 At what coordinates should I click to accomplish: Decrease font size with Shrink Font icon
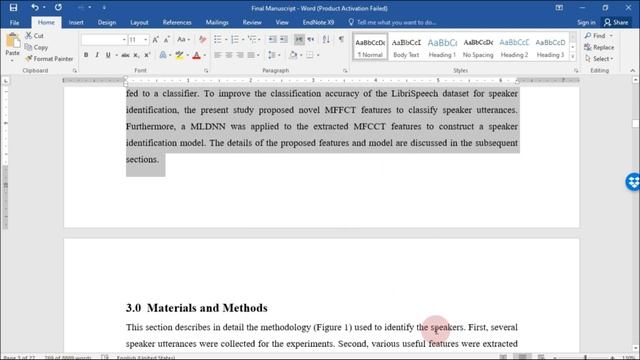(167, 40)
